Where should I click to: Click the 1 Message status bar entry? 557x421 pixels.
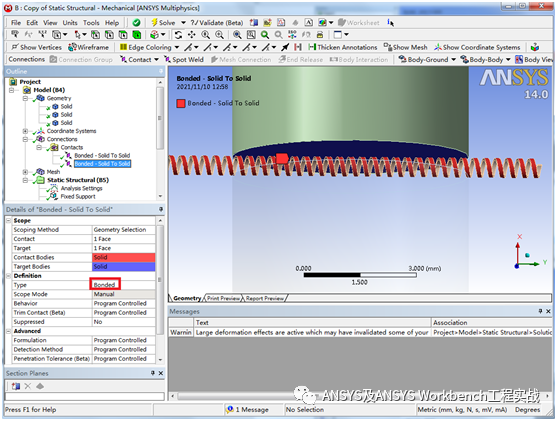(248, 410)
